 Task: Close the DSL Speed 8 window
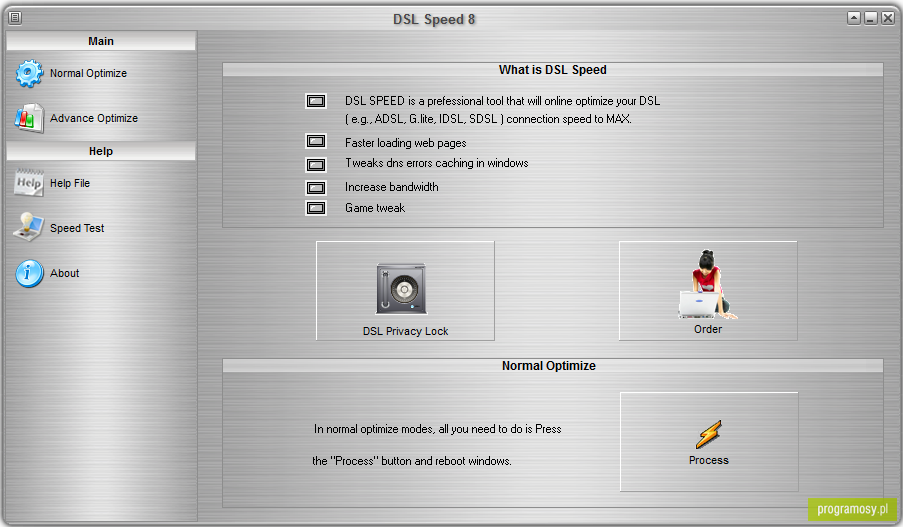coord(888,18)
